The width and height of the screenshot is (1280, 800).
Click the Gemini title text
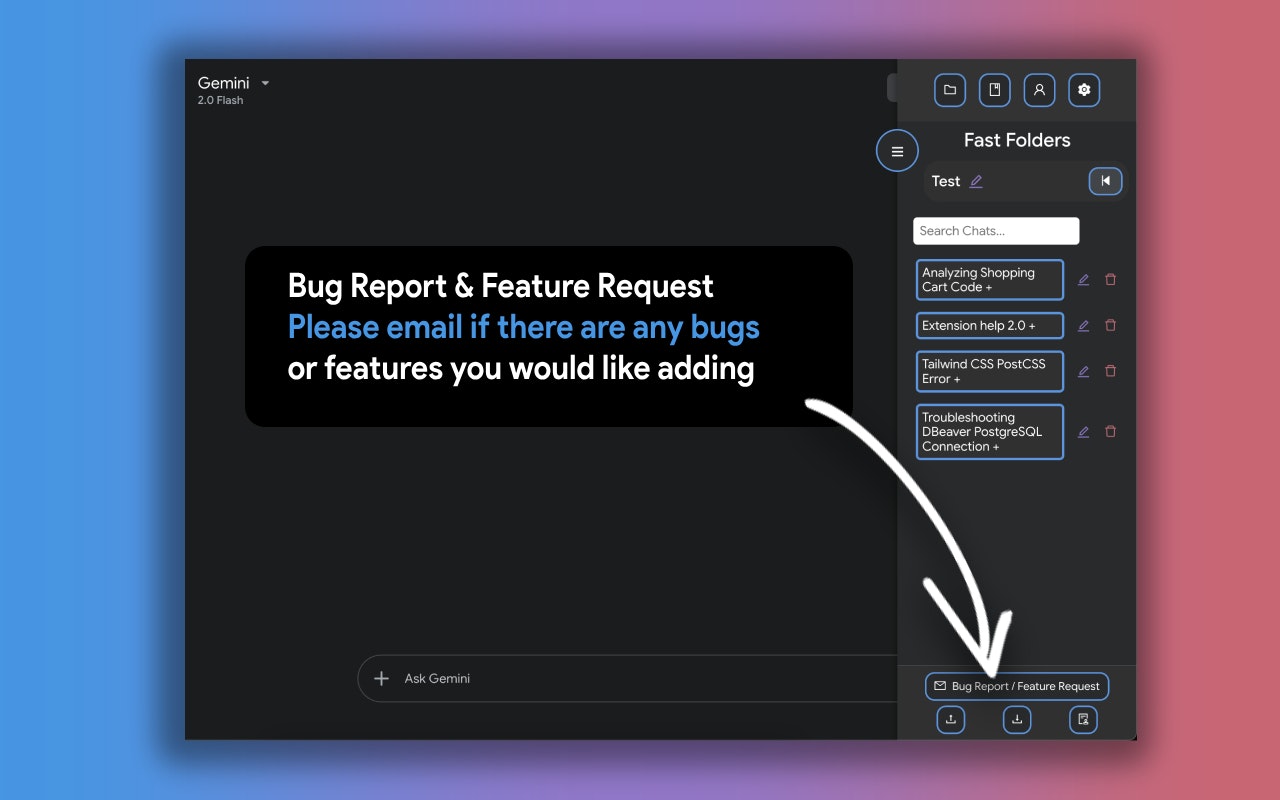(x=224, y=83)
